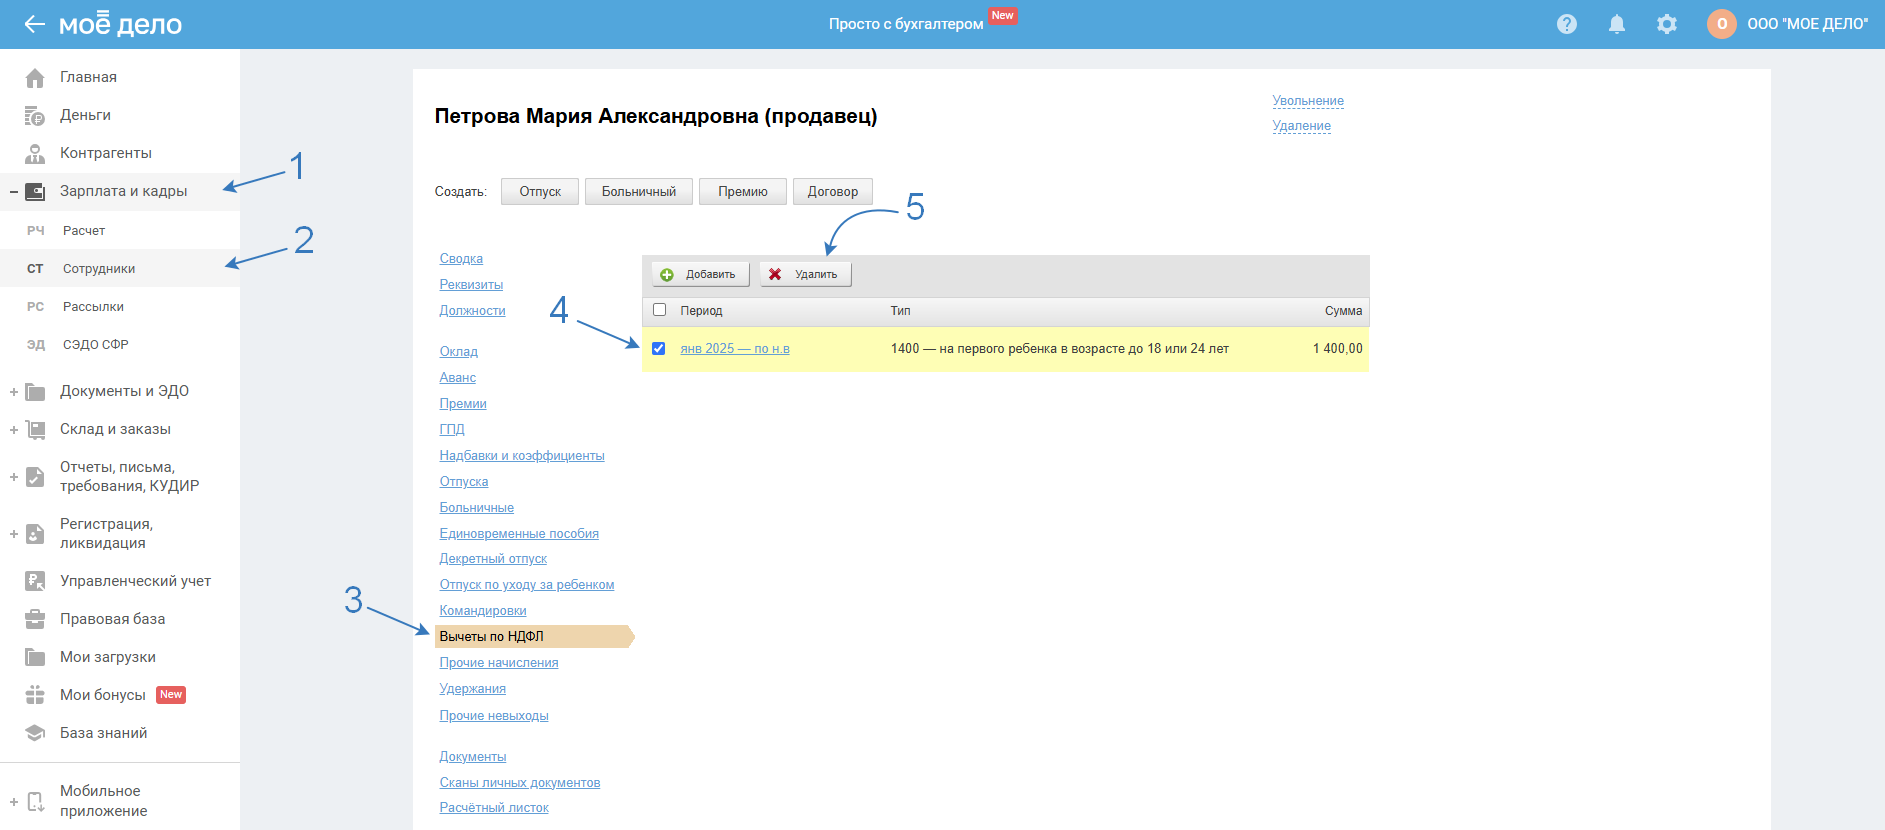
Task: Expand the Склад и заказы section
Action: point(14,430)
